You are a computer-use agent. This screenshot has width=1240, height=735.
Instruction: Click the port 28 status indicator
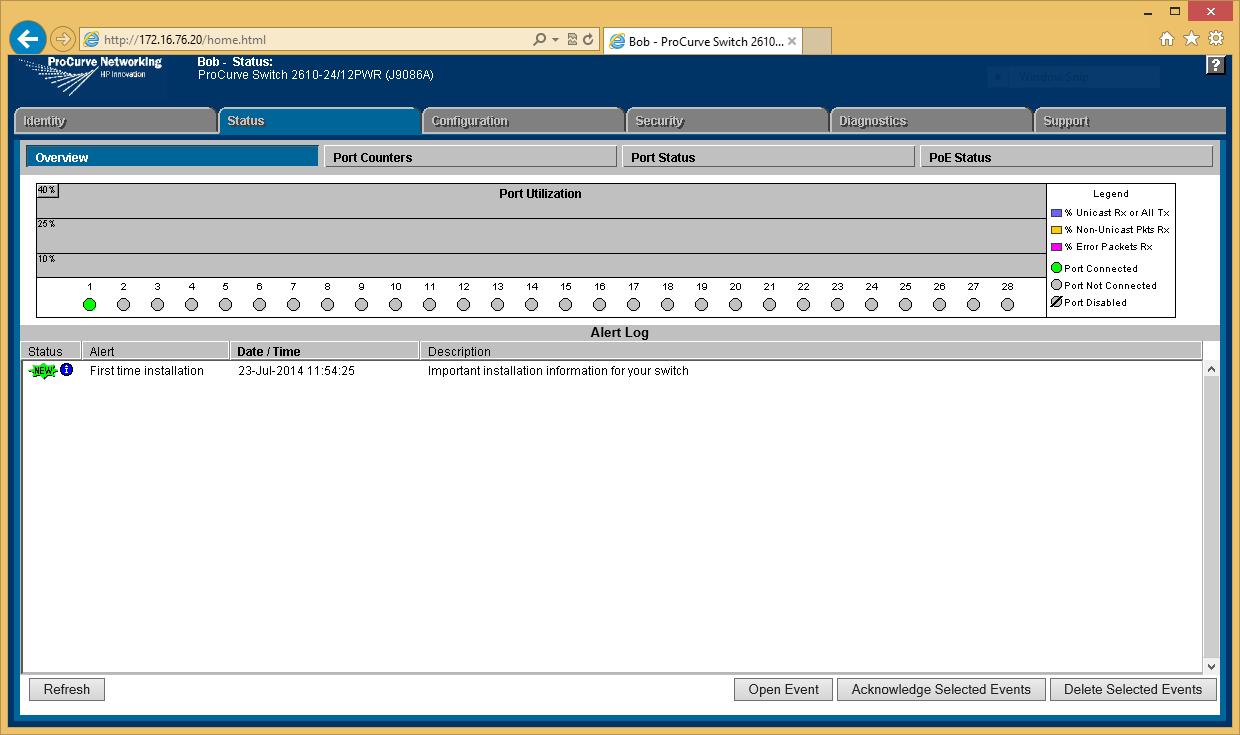[x=1007, y=304]
